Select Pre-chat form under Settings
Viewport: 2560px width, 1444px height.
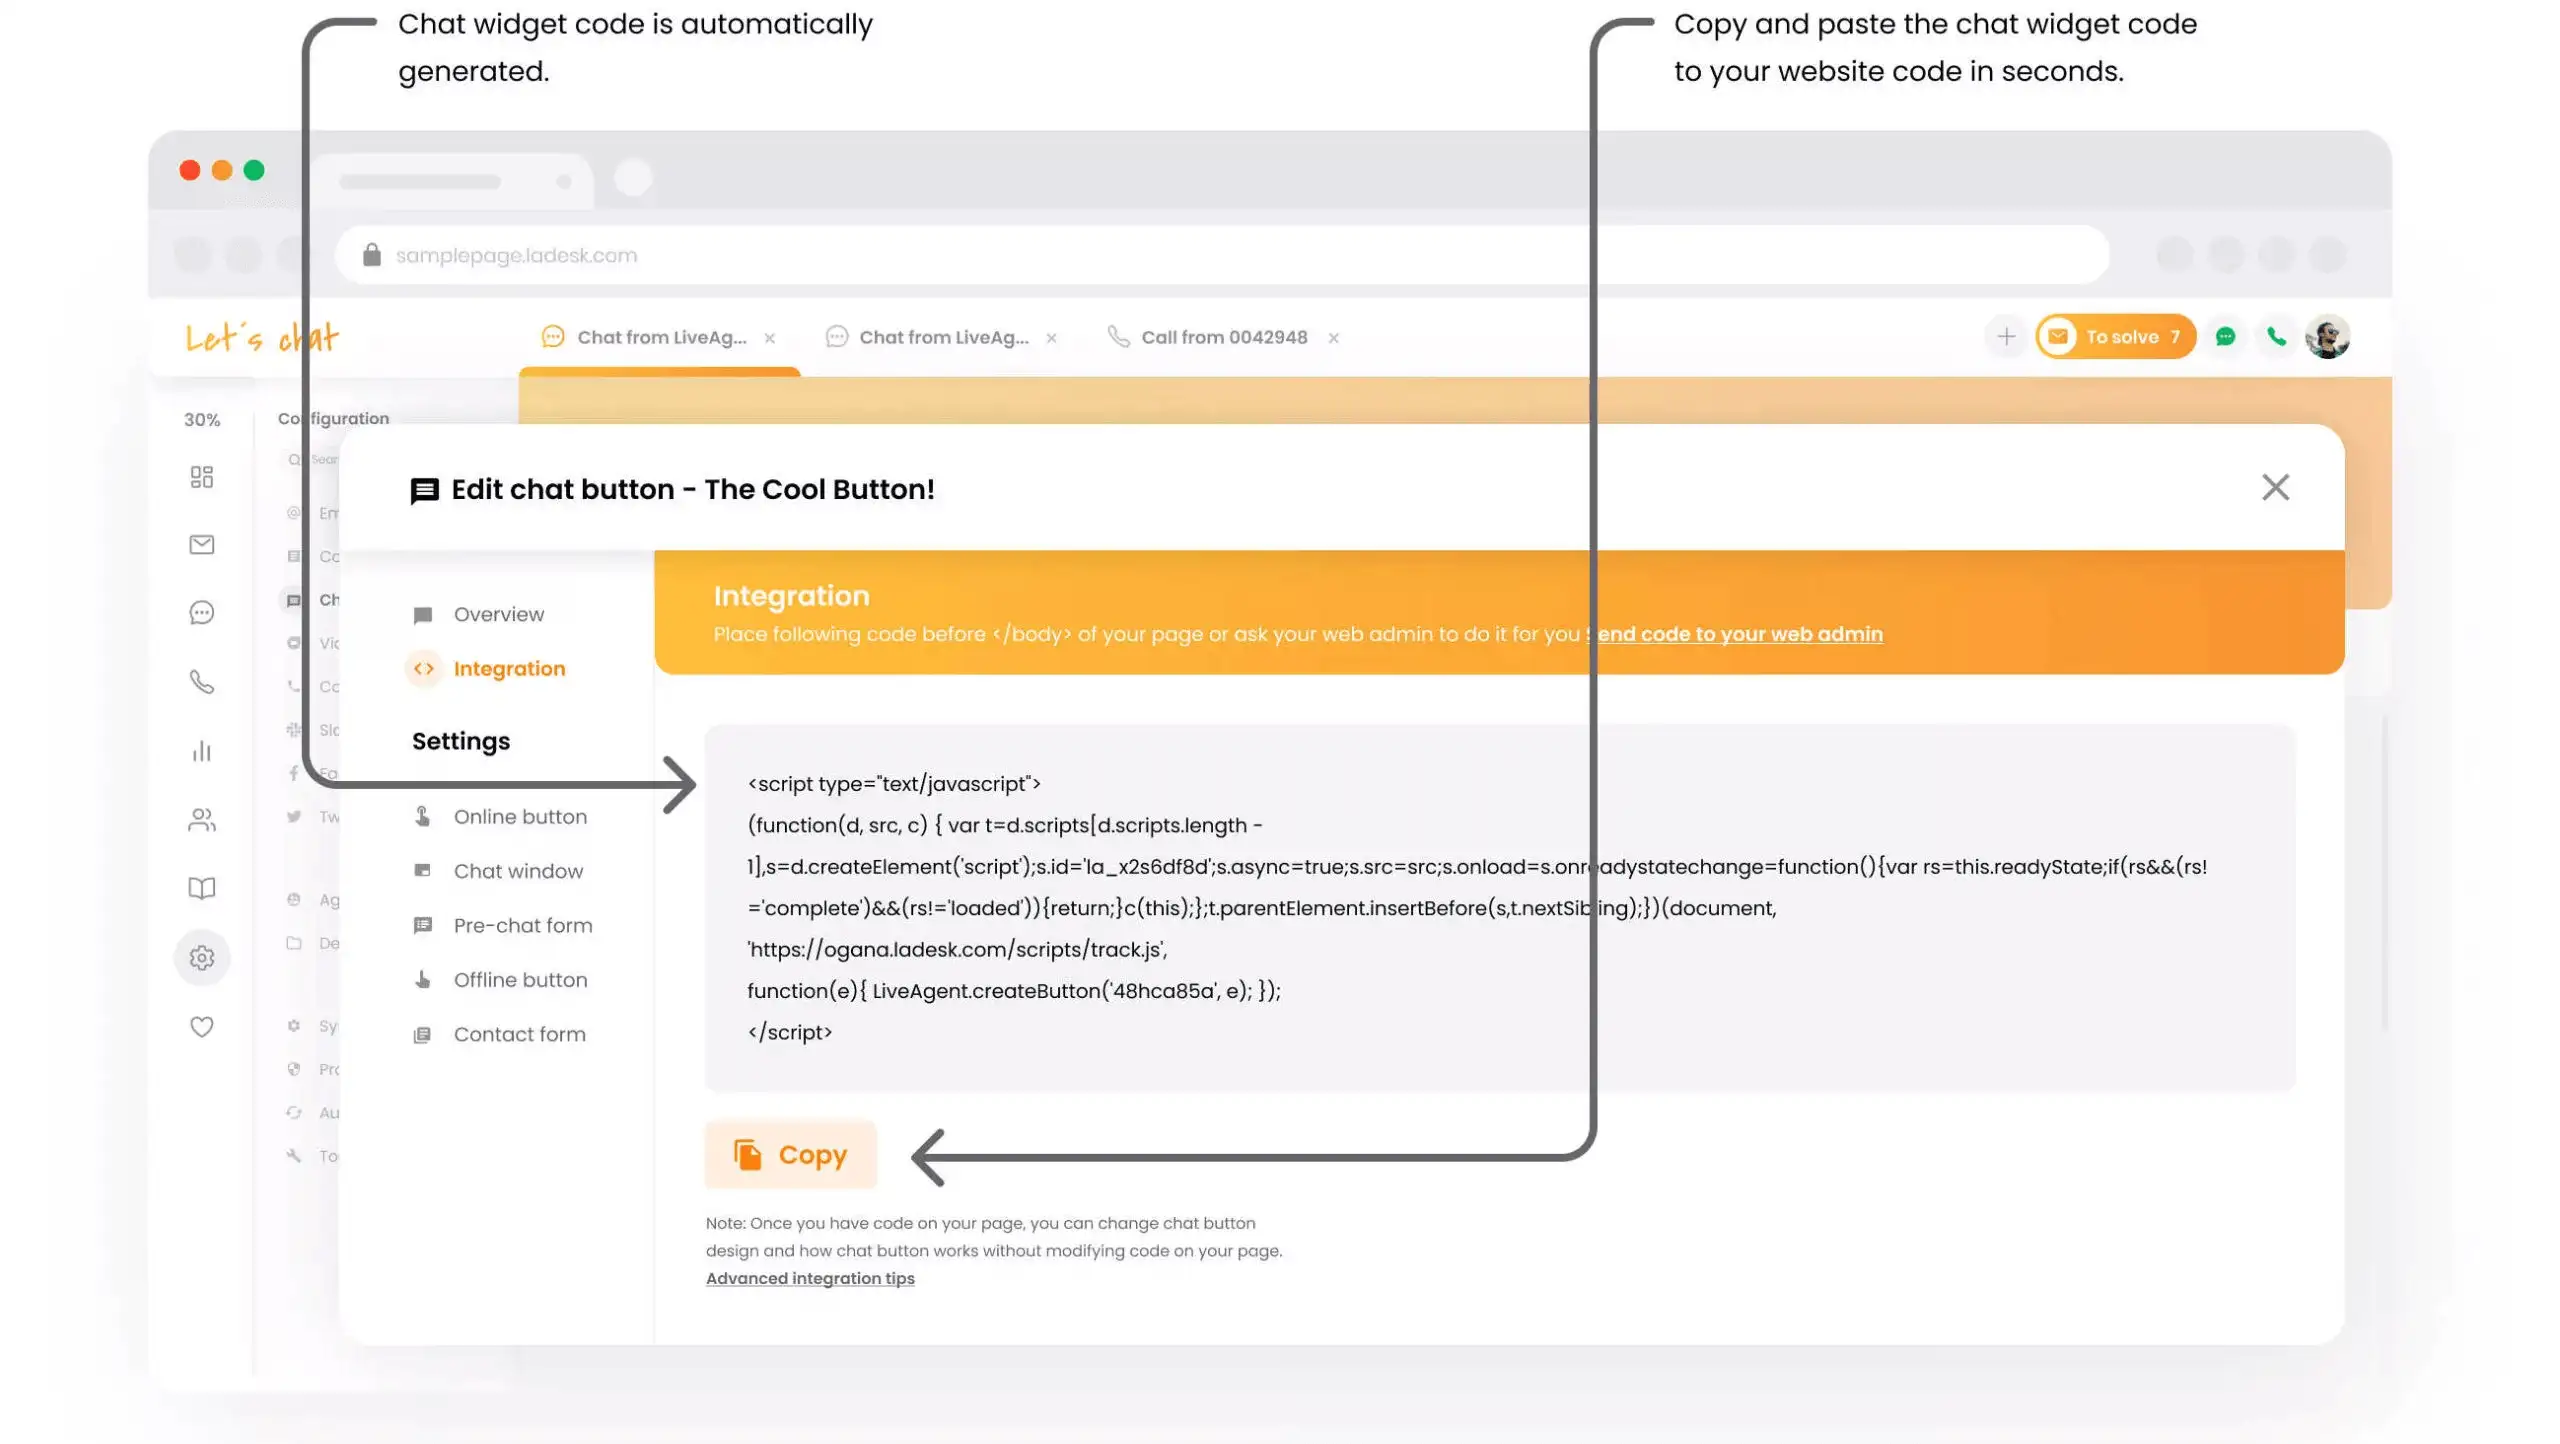[522, 925]
